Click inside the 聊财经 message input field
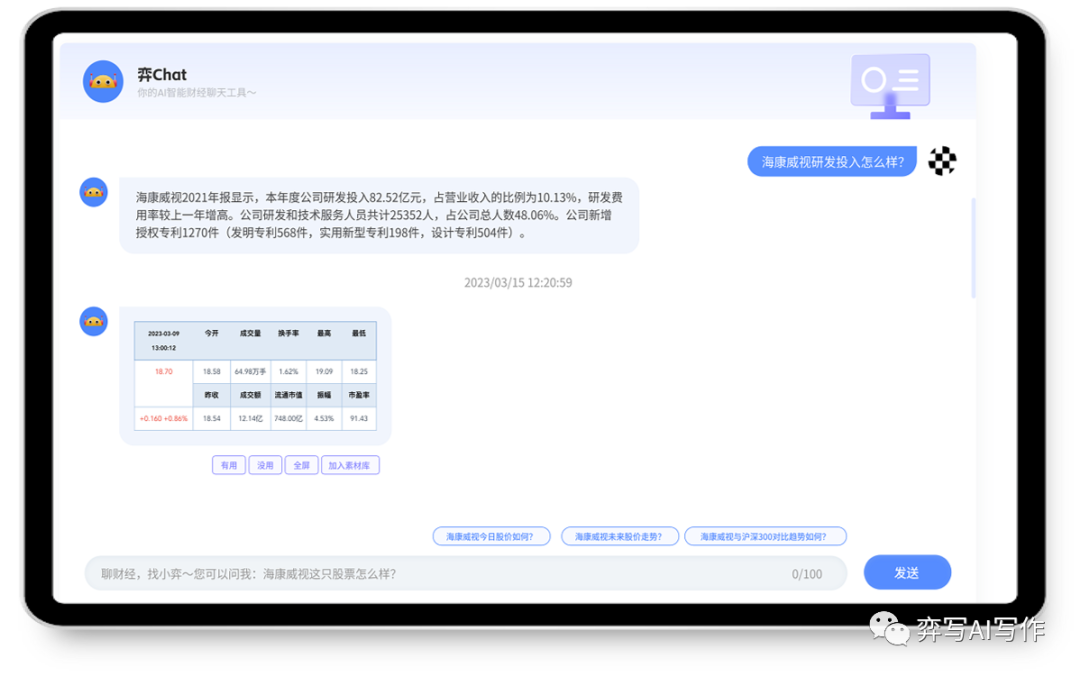 coord(400,572)
